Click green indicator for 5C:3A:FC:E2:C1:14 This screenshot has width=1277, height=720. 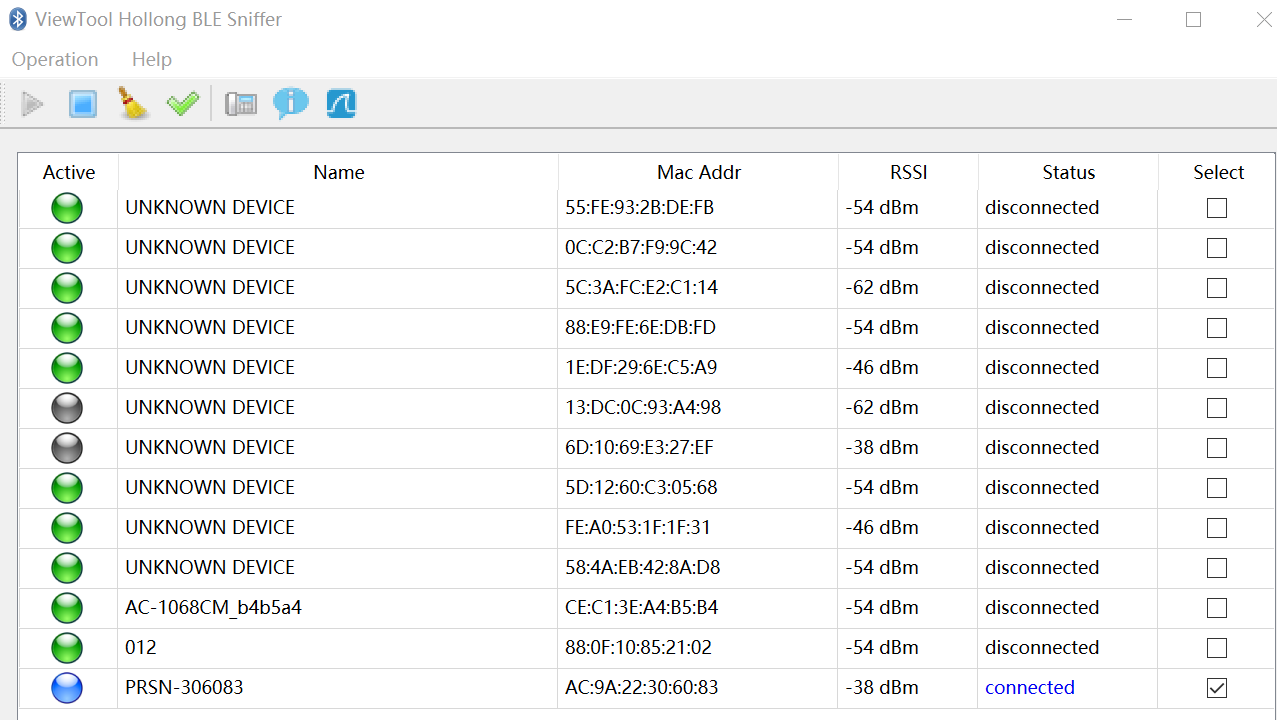pos(67,288)
